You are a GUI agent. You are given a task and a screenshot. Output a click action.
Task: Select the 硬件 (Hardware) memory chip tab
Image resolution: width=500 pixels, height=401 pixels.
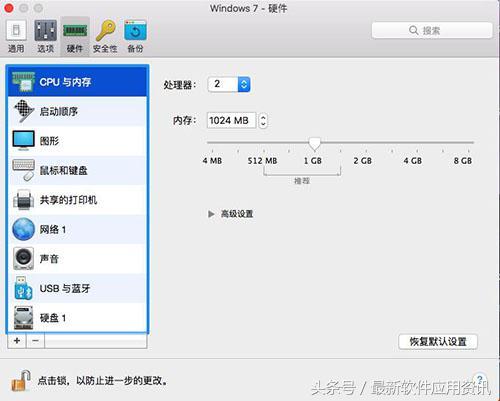[x=75, y=37]
